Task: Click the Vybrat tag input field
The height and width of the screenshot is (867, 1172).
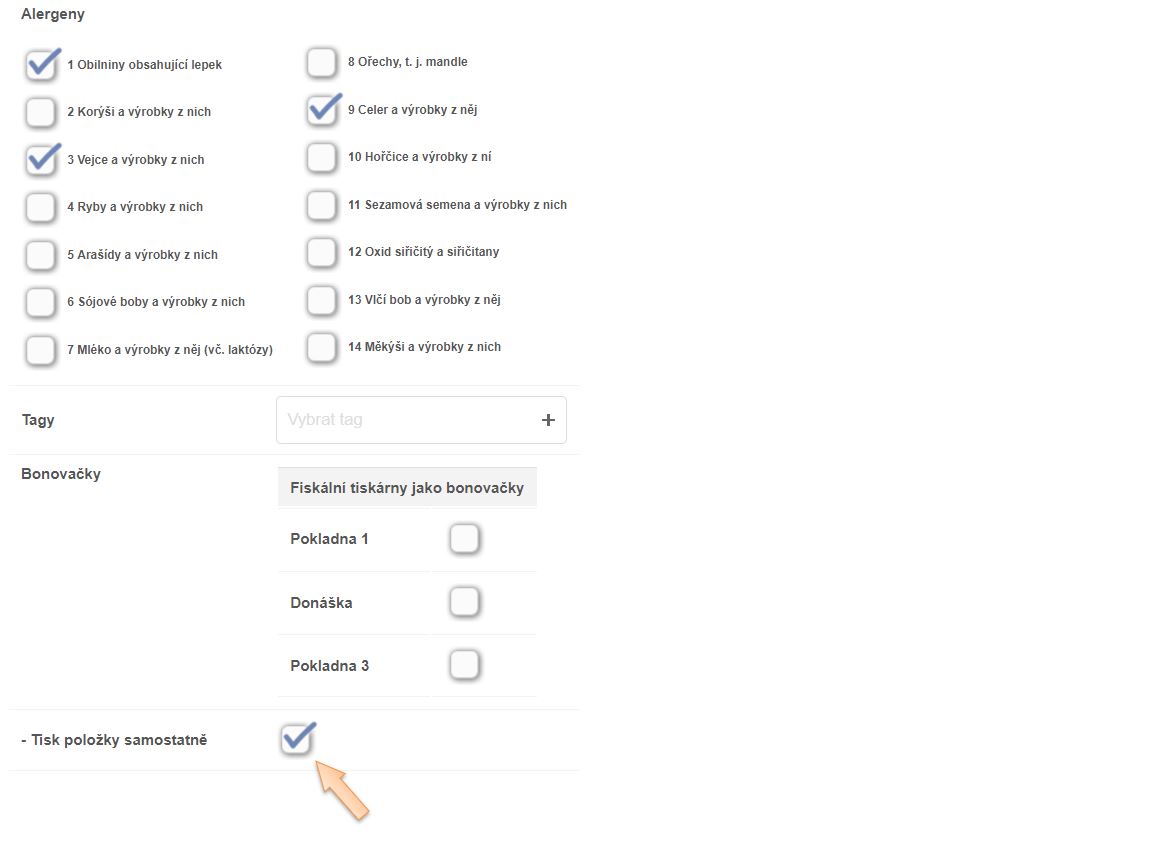Action: [x=405, y=420]
